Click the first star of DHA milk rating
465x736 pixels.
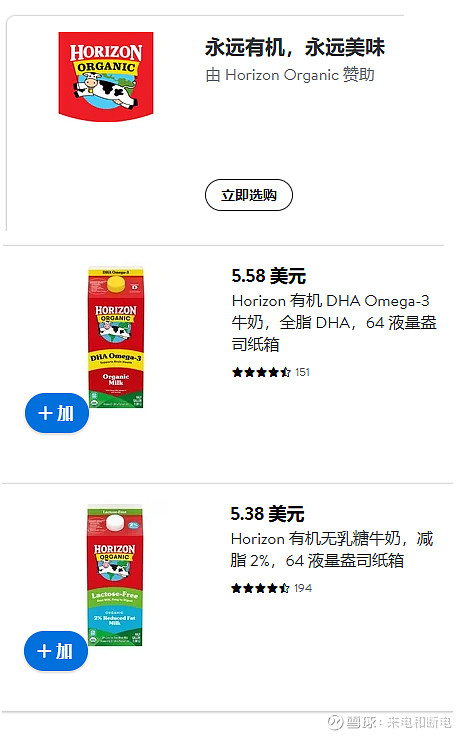point(237,372)
